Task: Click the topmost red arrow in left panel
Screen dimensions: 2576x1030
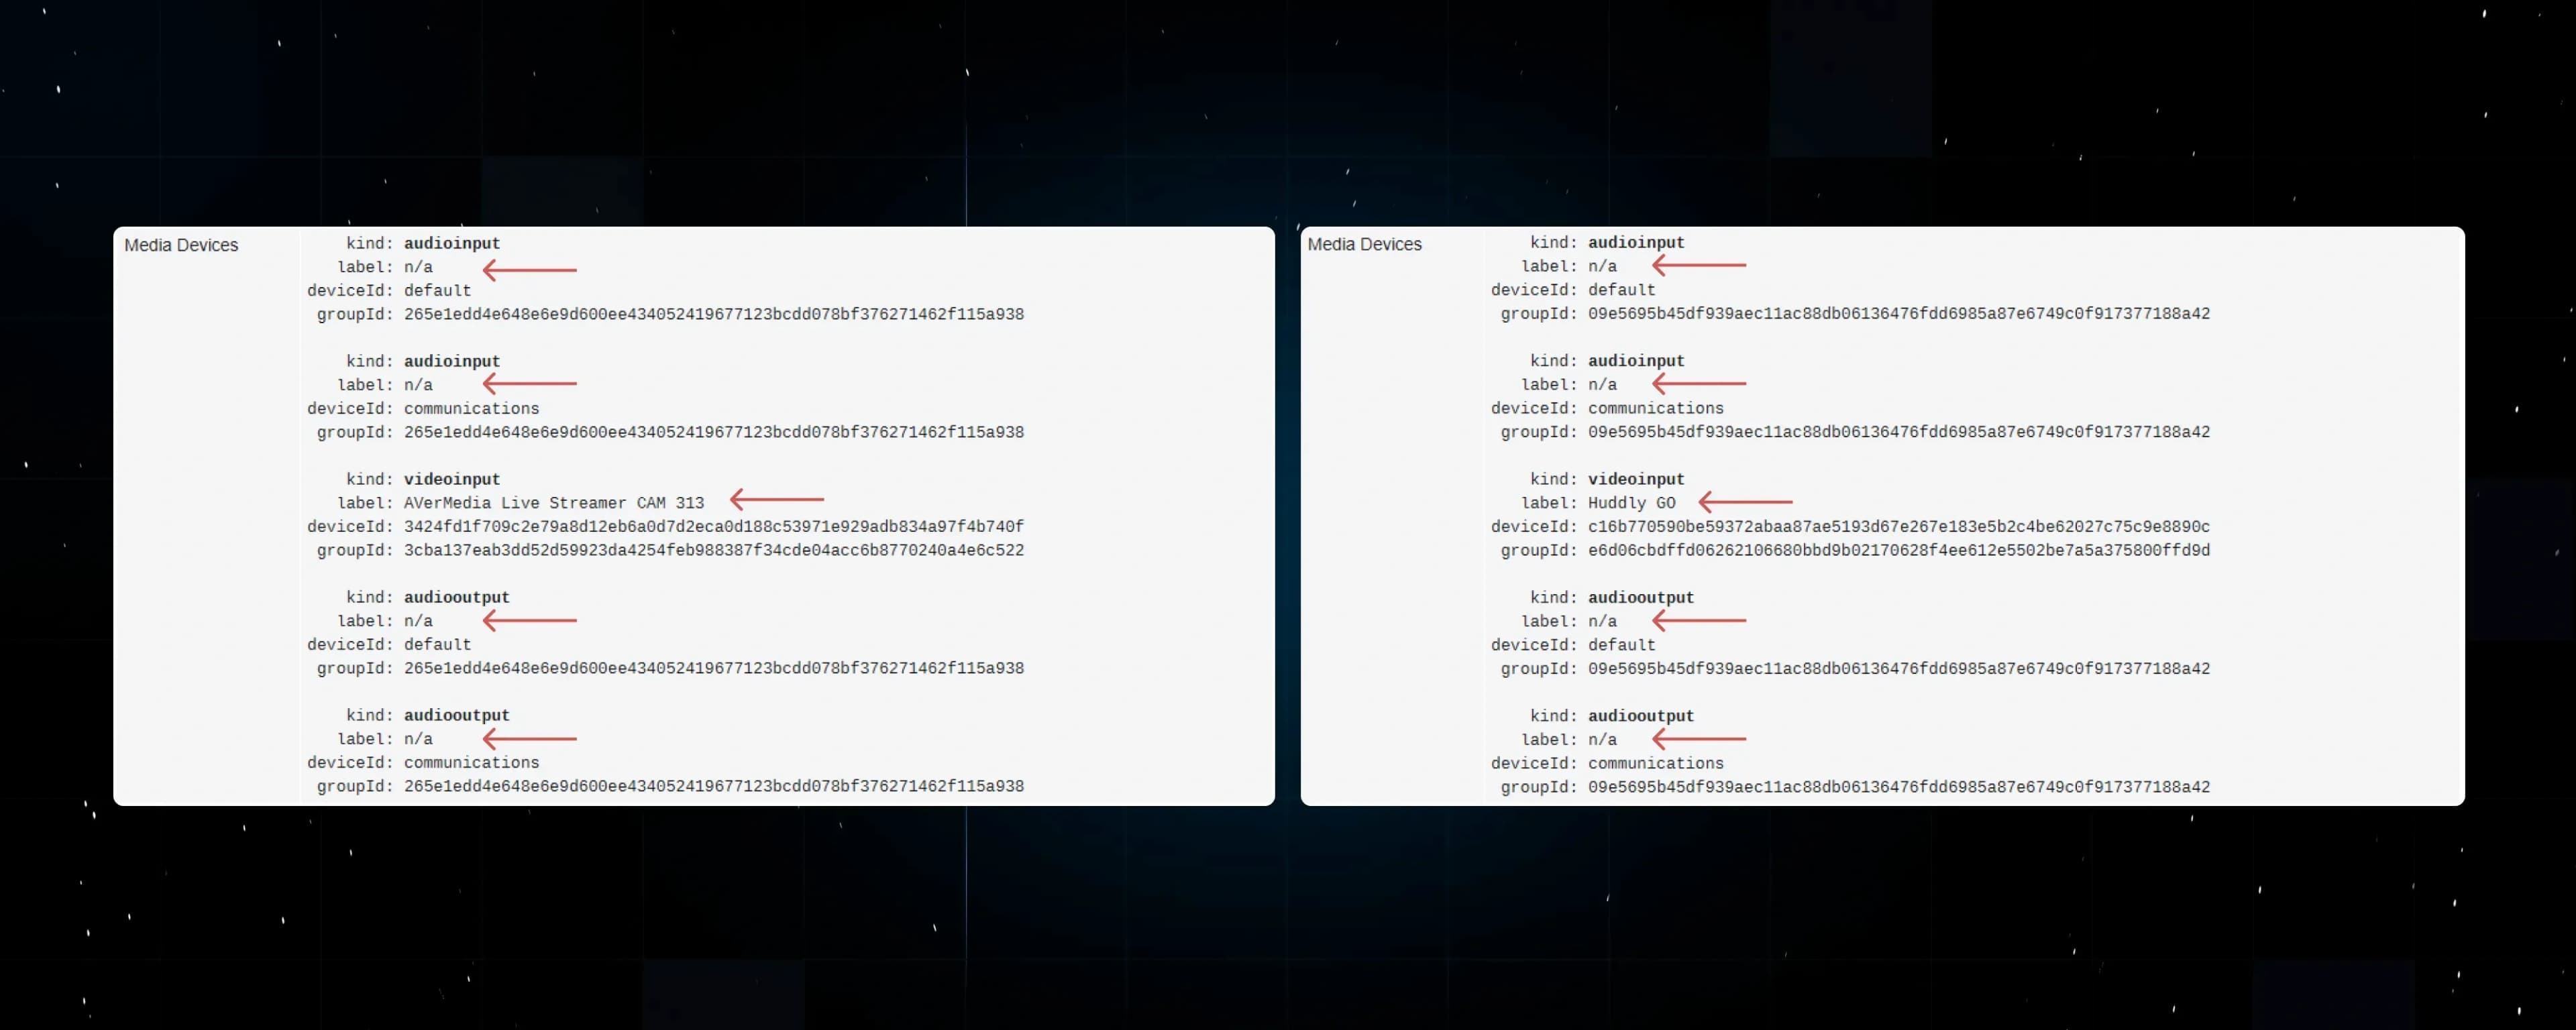Action: pyautogui.click(x=529, y=269)
